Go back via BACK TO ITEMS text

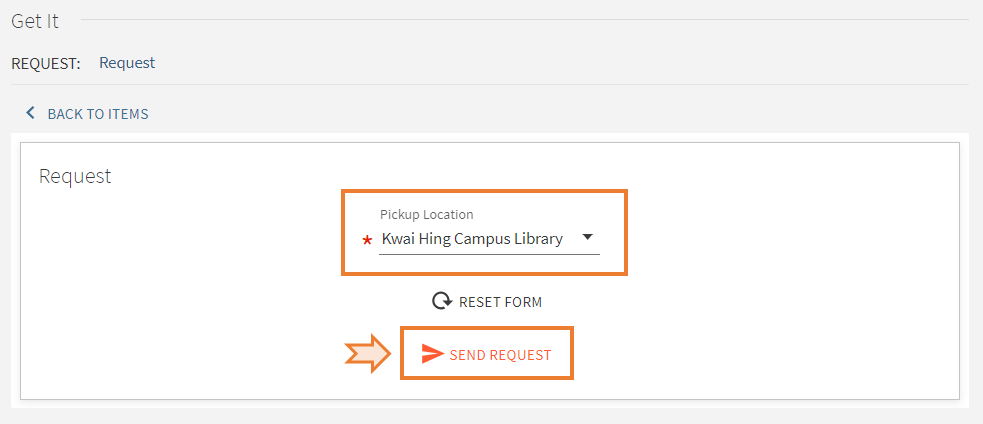pyautogui.click(x=98, y=114)
